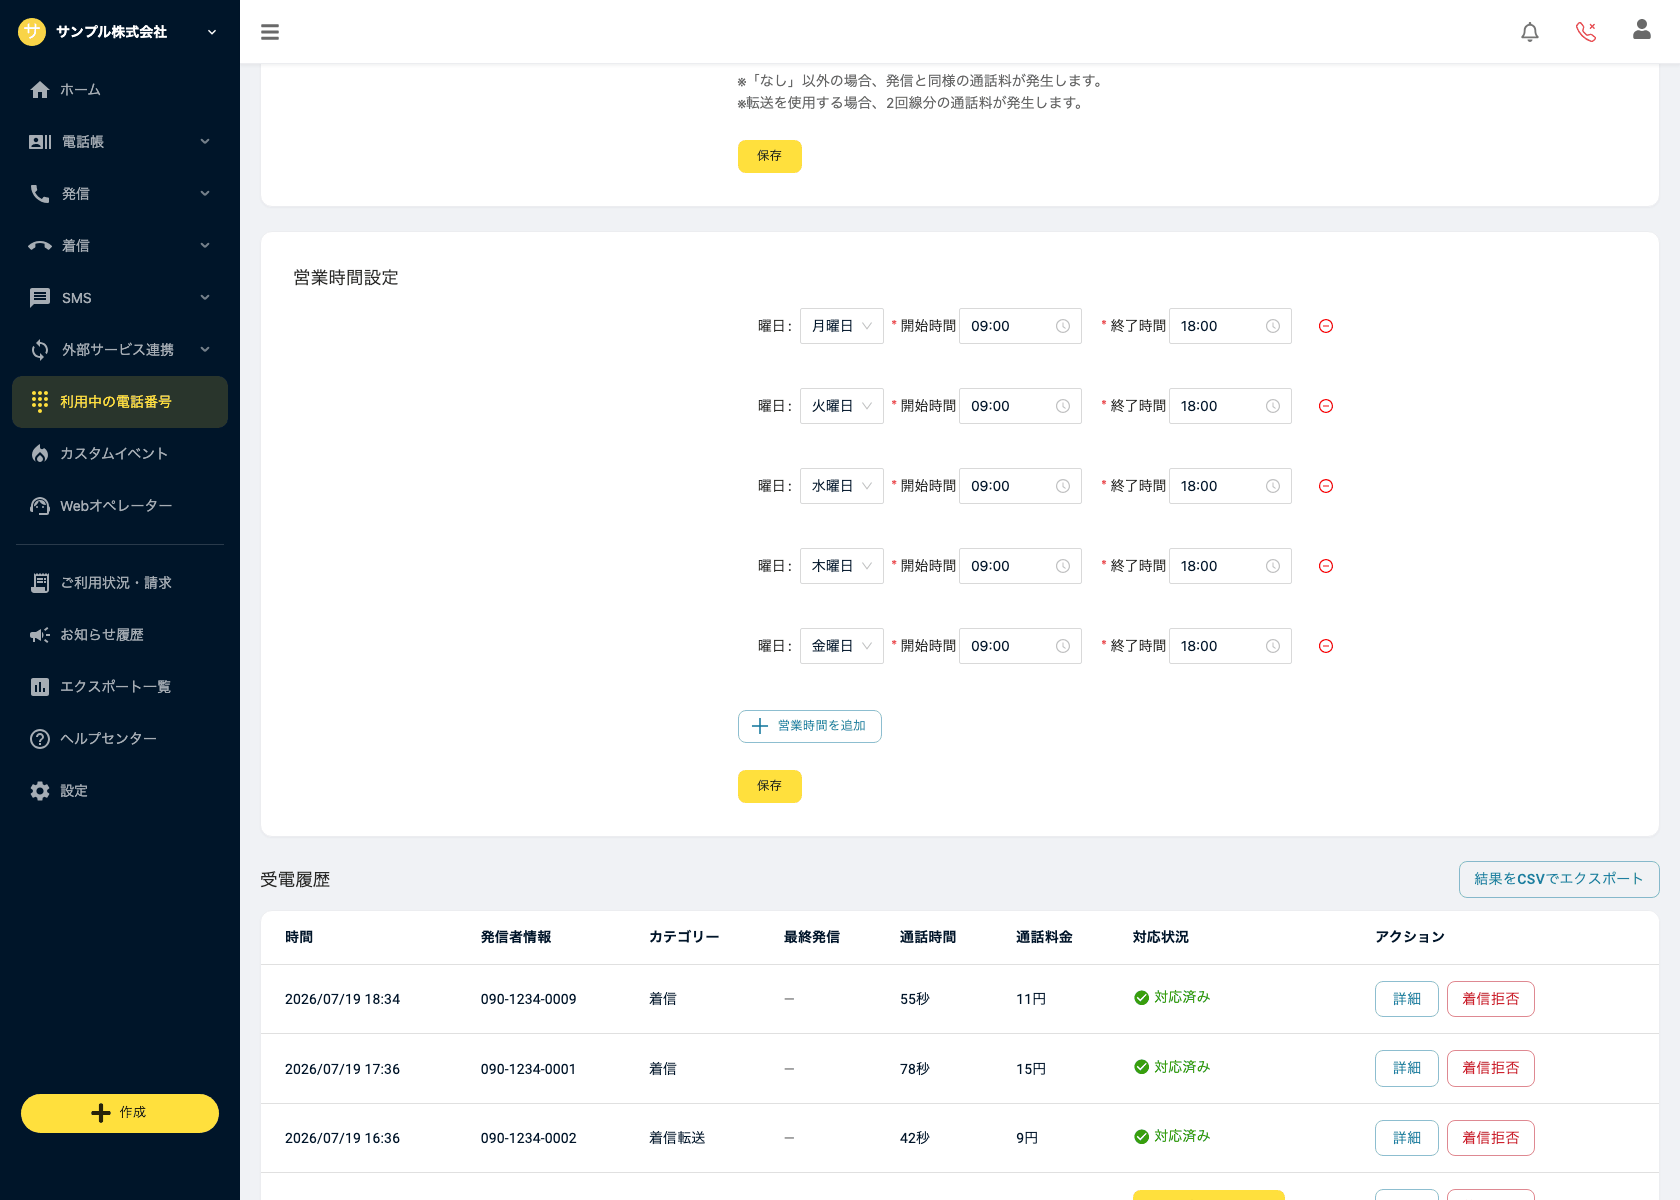The height and width of the screenshot is (1200, 1680).
Task: Expand the 電話帳 submenu chevron
Action: (x=205, y=142)
